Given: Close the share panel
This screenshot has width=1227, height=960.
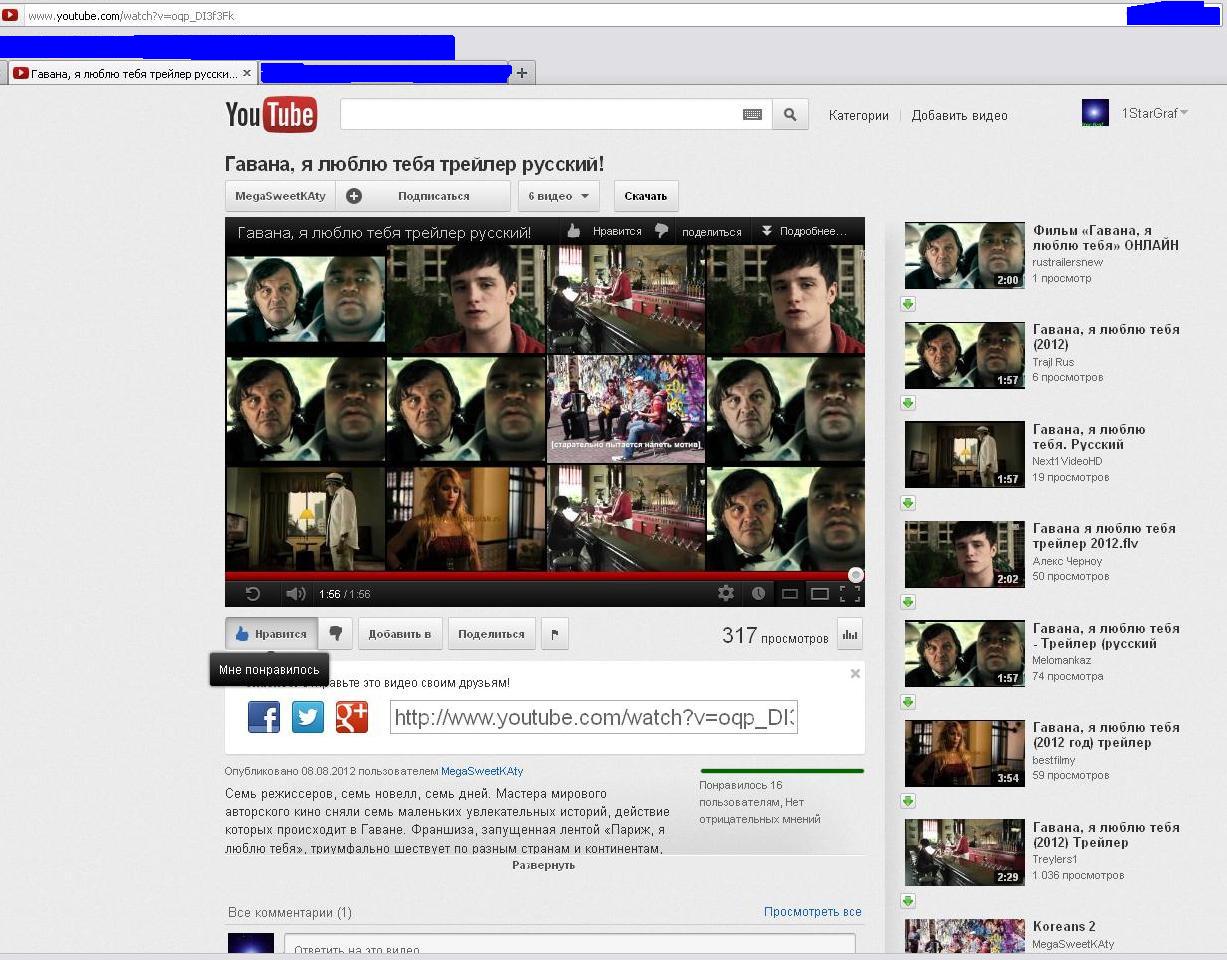Looking at the screenshot, I should (x=855, y=674).
